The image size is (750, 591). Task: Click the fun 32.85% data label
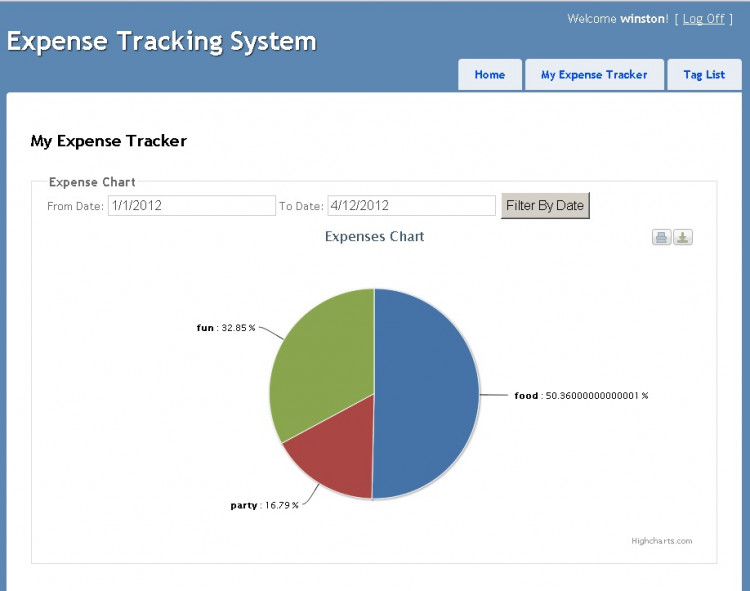(x=226, y=327)
